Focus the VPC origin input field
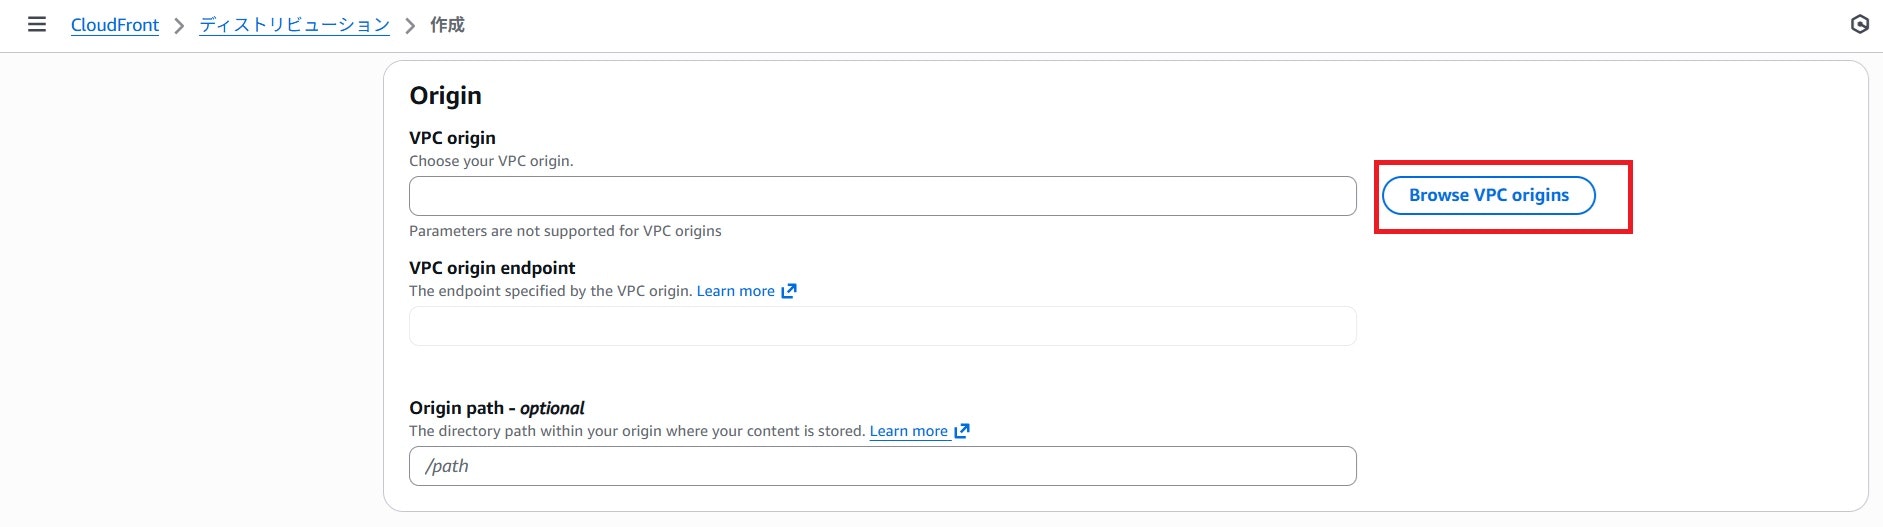The width and height of the screenshot is (1883, 527). (x=882, y=196)
